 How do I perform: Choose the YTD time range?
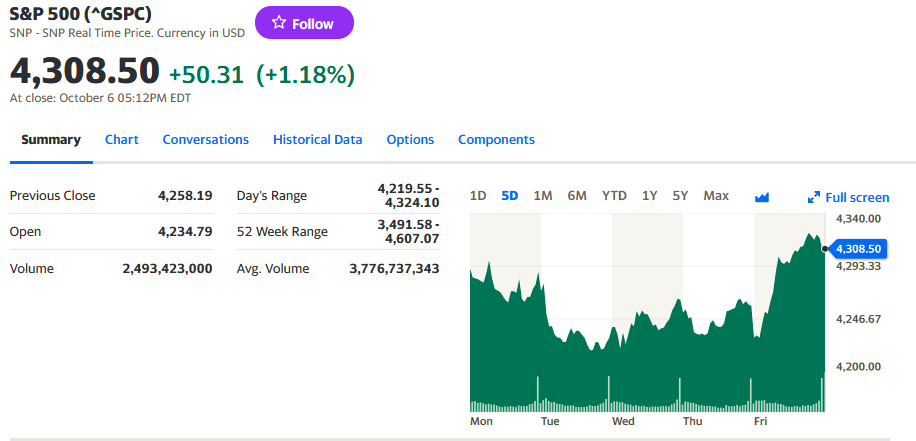[x=615, y=196]
